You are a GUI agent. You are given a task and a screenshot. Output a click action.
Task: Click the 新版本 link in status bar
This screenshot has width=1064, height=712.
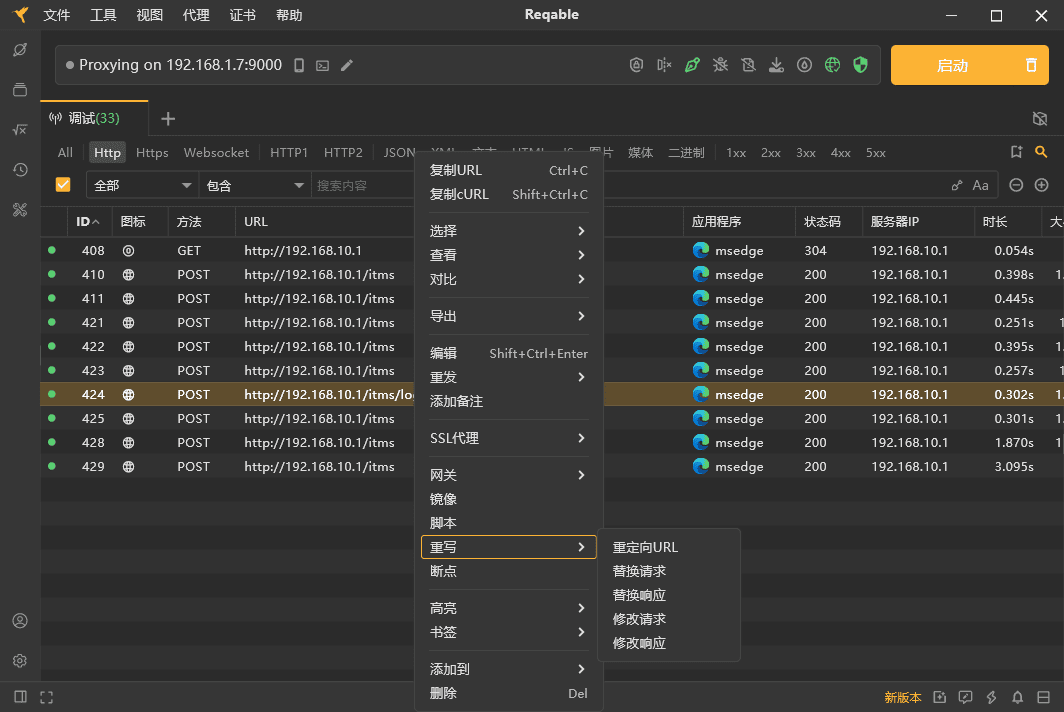pos(902,697)
